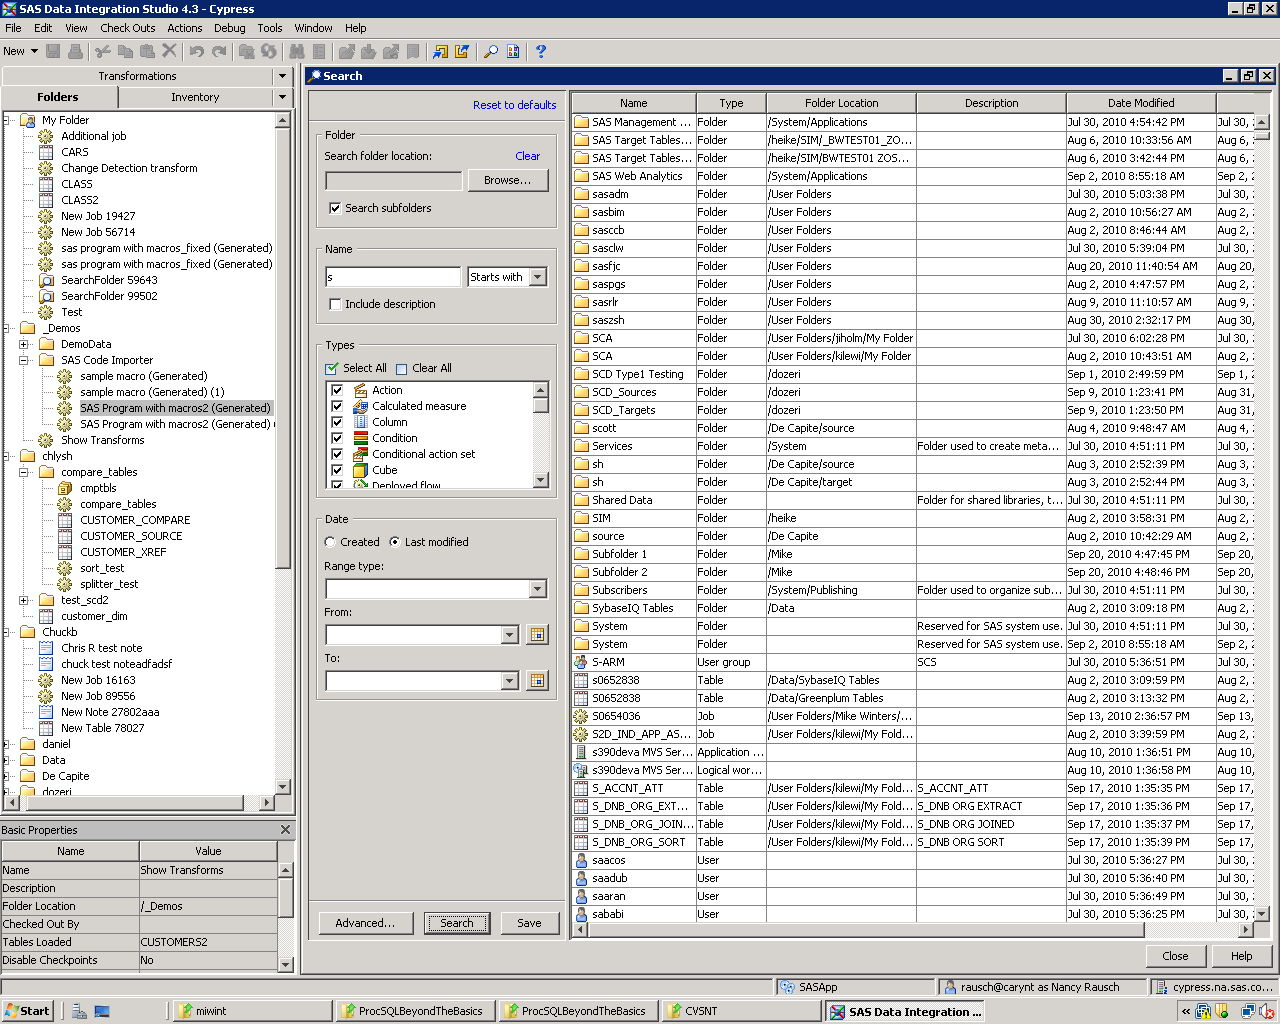Click the Redo arrow toolbar icon

219,51
